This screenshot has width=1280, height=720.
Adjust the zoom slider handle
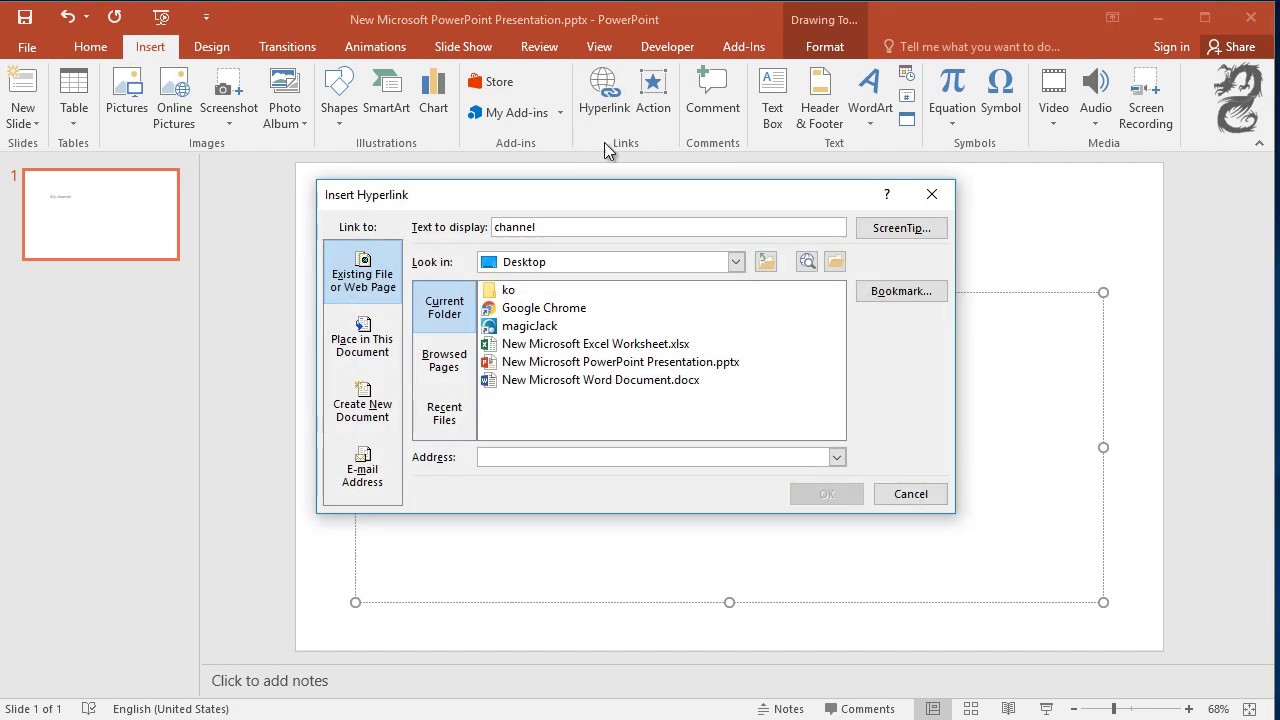[1113, 709]
